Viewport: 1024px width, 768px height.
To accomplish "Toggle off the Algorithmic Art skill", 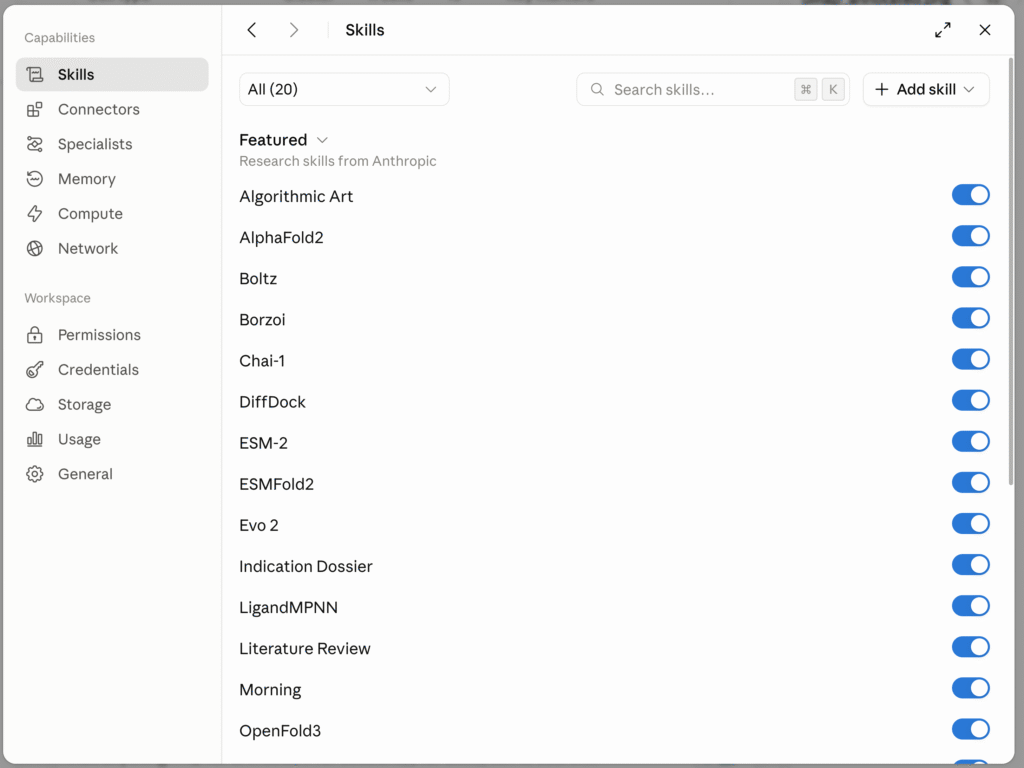I will tap(970, 195).
